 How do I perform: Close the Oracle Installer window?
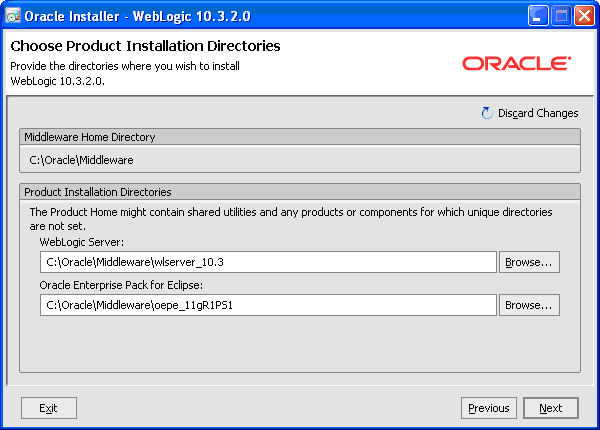pyautogui.click(x=584, y=16)
